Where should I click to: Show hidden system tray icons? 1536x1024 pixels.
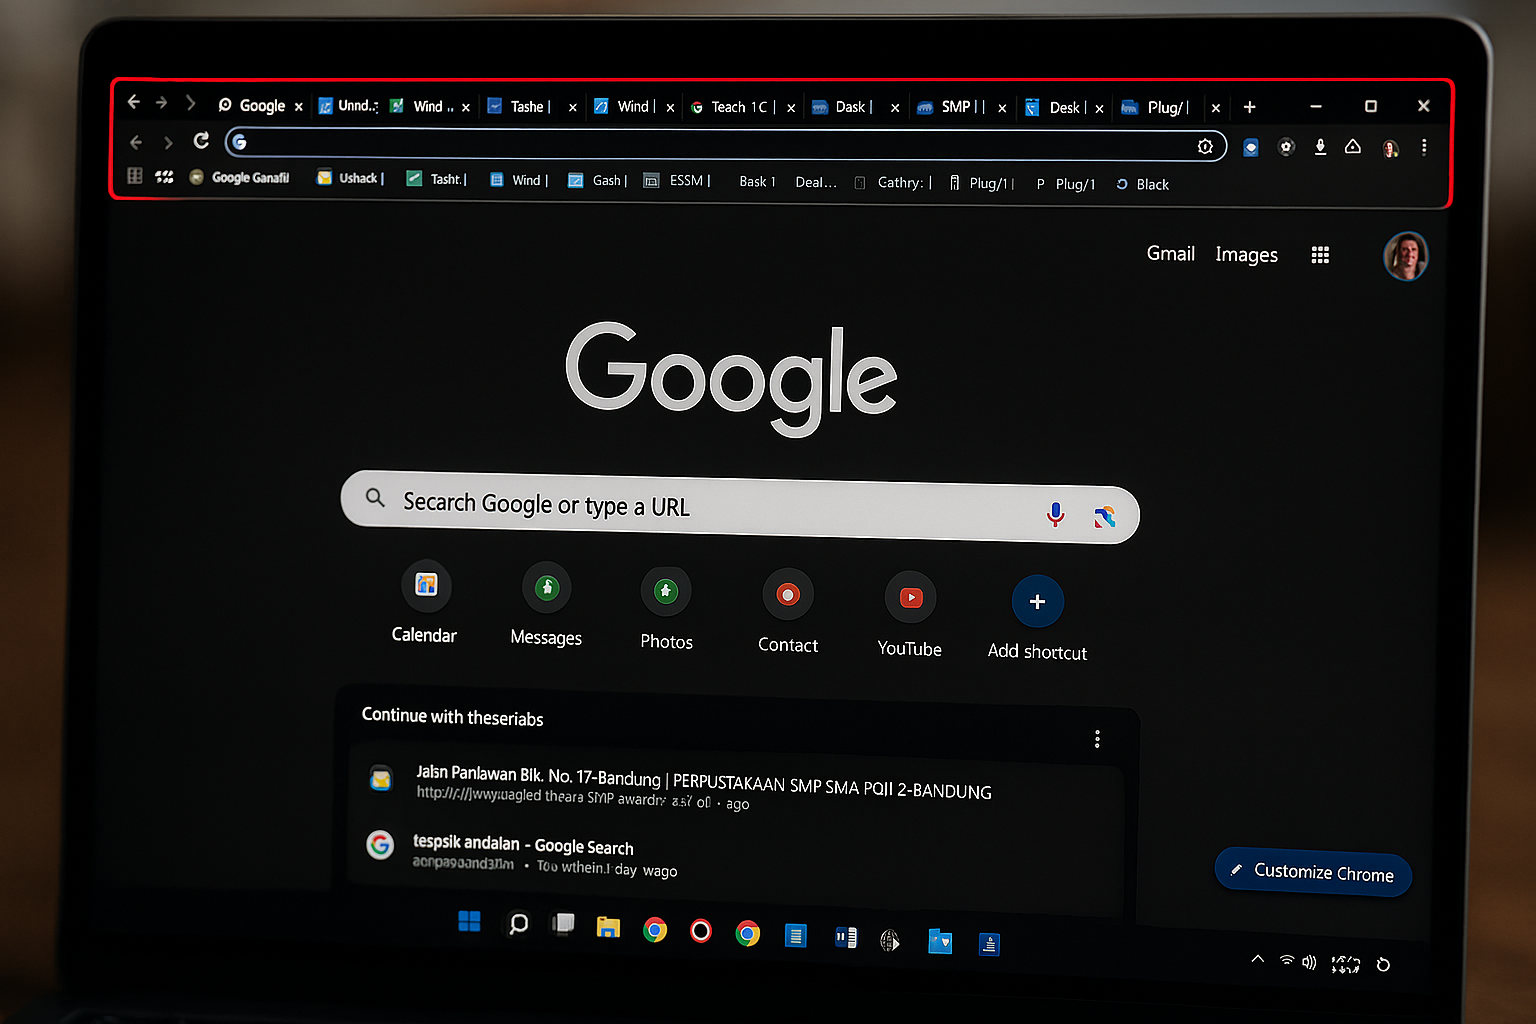1258,959
